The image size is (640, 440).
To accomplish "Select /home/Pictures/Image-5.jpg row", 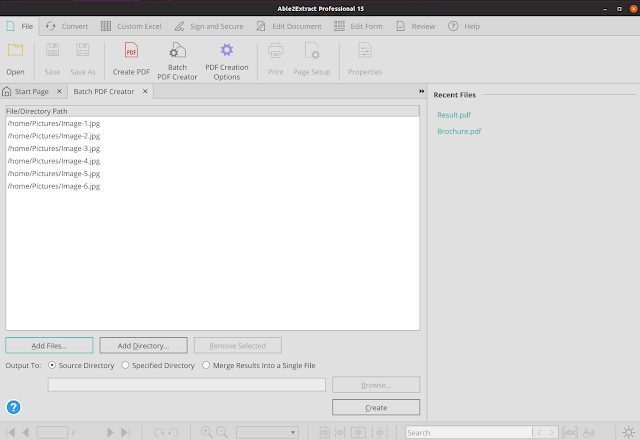I will pyautogui.click(x=212, y=173).
